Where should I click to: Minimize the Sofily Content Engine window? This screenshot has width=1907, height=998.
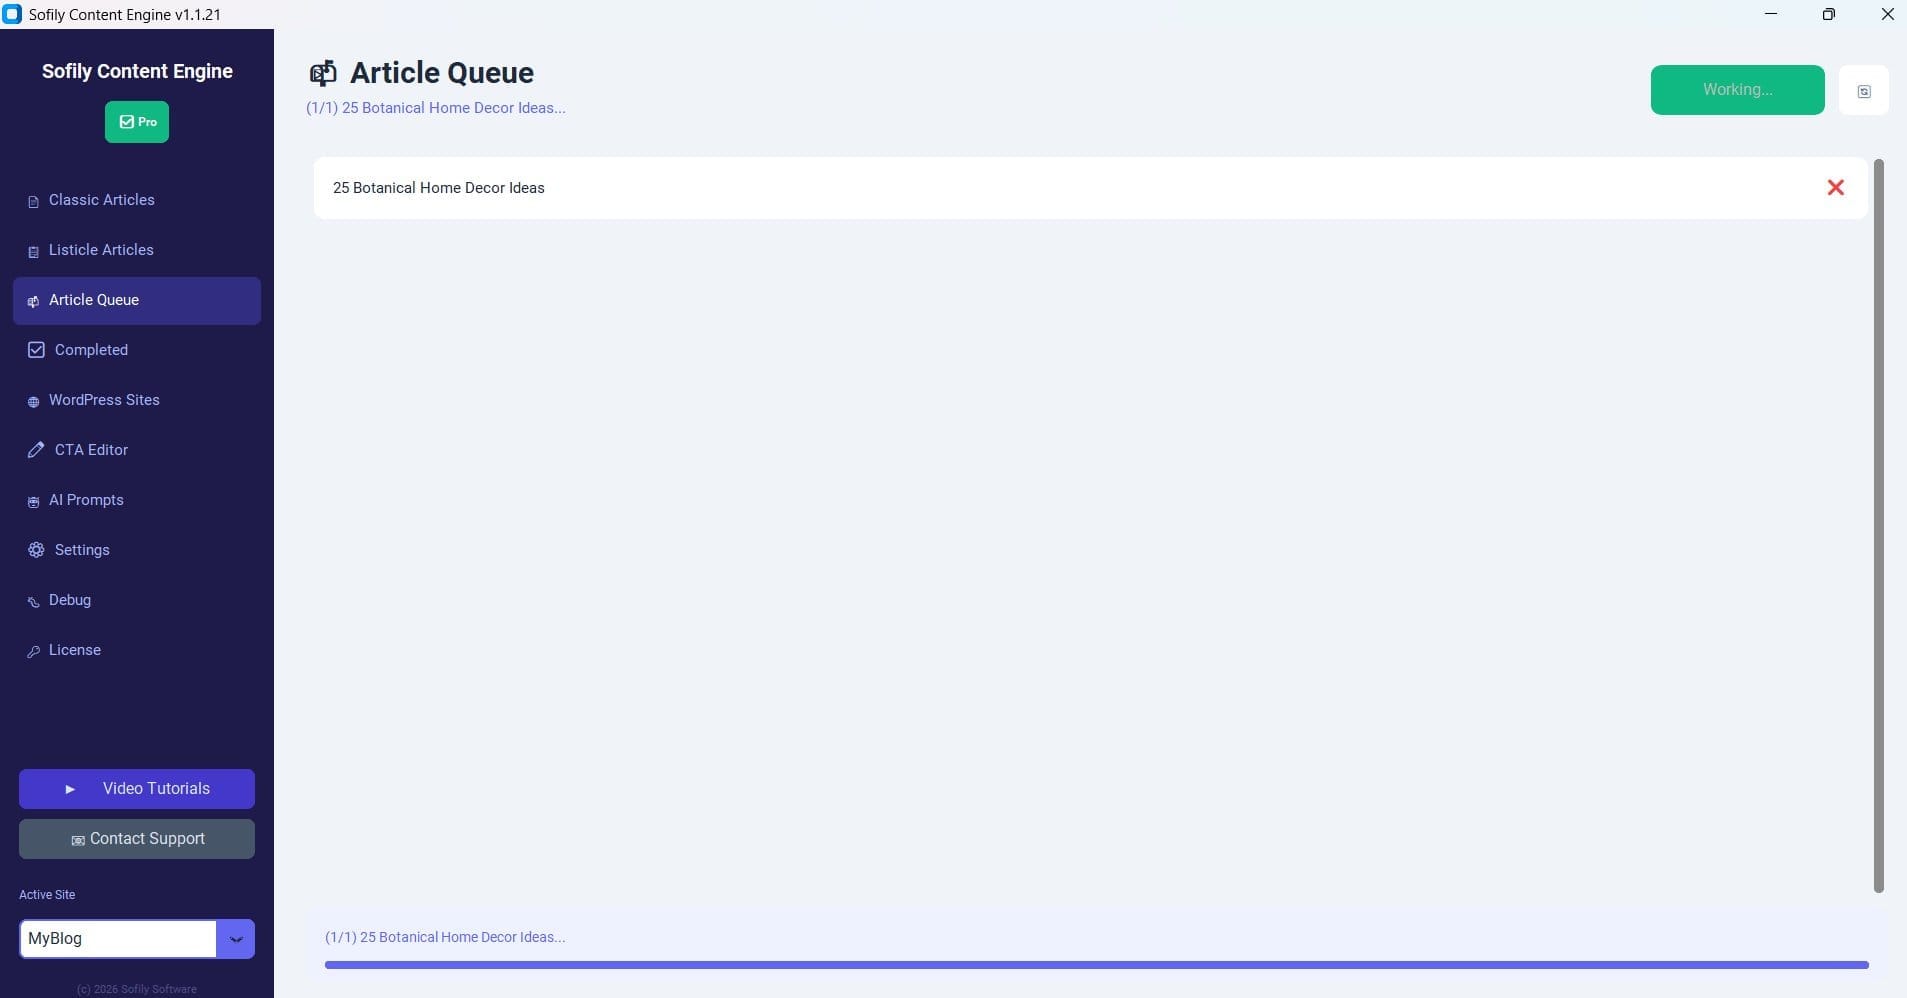pyautogui.click(x=1771, y=14)
